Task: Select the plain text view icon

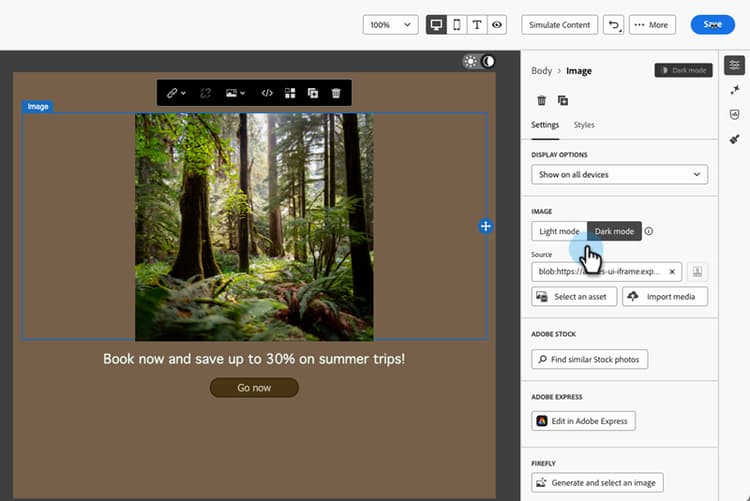Action: coord(477,25)
